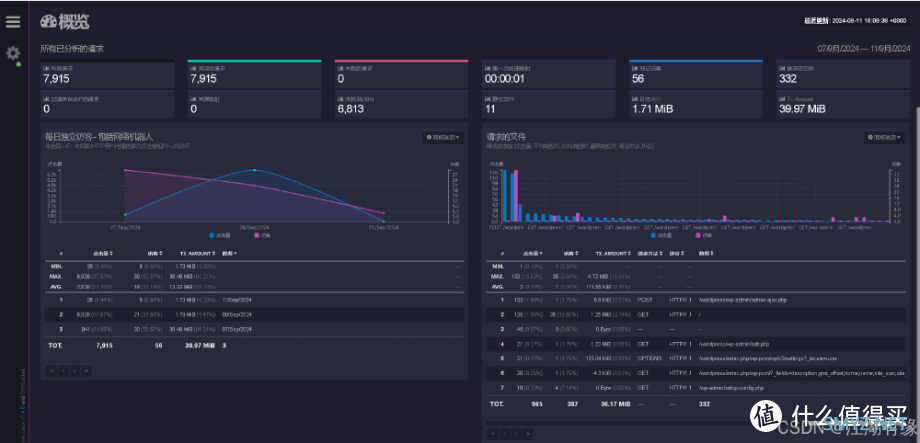920x443 pixels.
Task: Go to first page in 每日独立访客 table
Action: click(x=52, y=370)
